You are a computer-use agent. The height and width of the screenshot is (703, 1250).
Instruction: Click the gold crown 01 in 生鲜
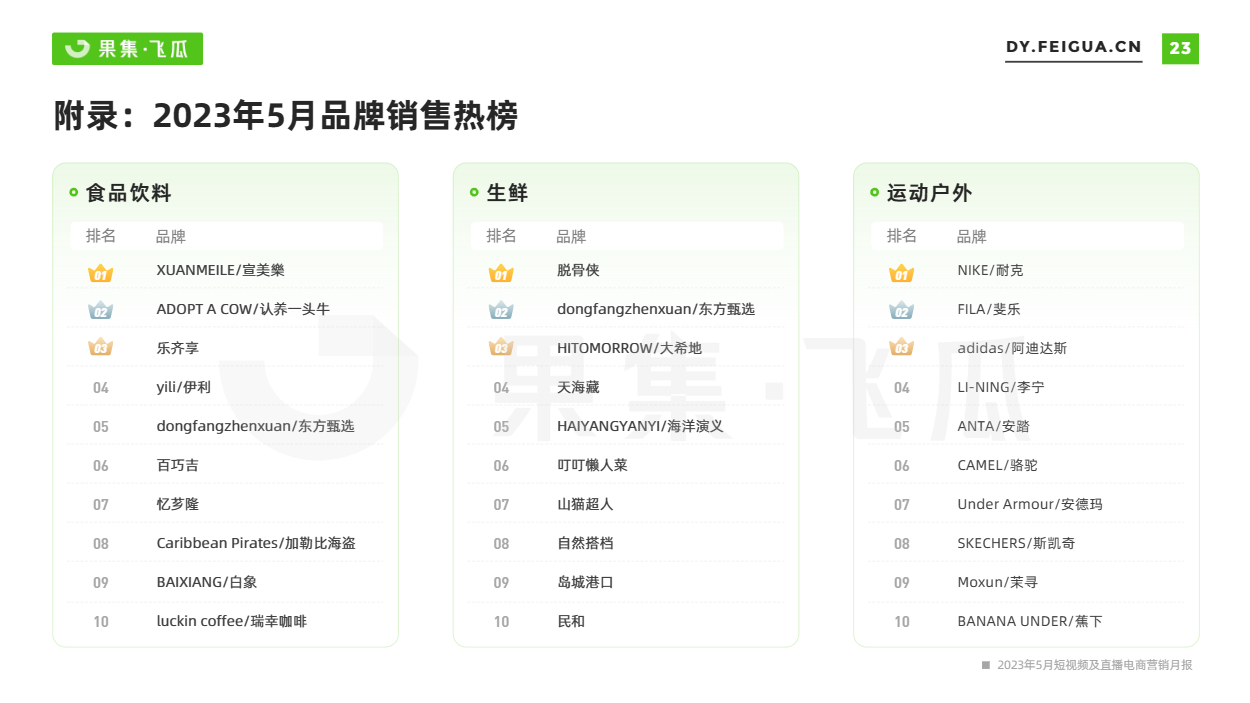coord(501,272)
